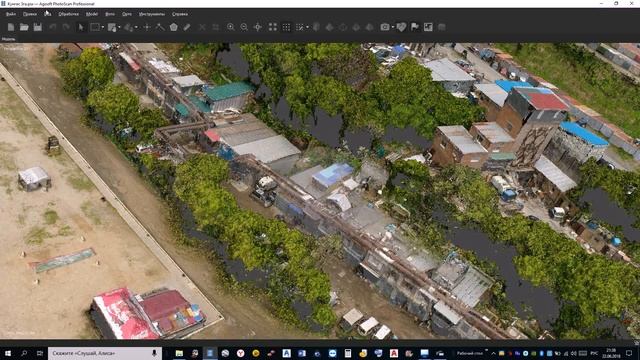Image resolution: width=640 pixels, height=360 pixels.
Task: Open Task View on the taskbar
Action: click(40, 353)
